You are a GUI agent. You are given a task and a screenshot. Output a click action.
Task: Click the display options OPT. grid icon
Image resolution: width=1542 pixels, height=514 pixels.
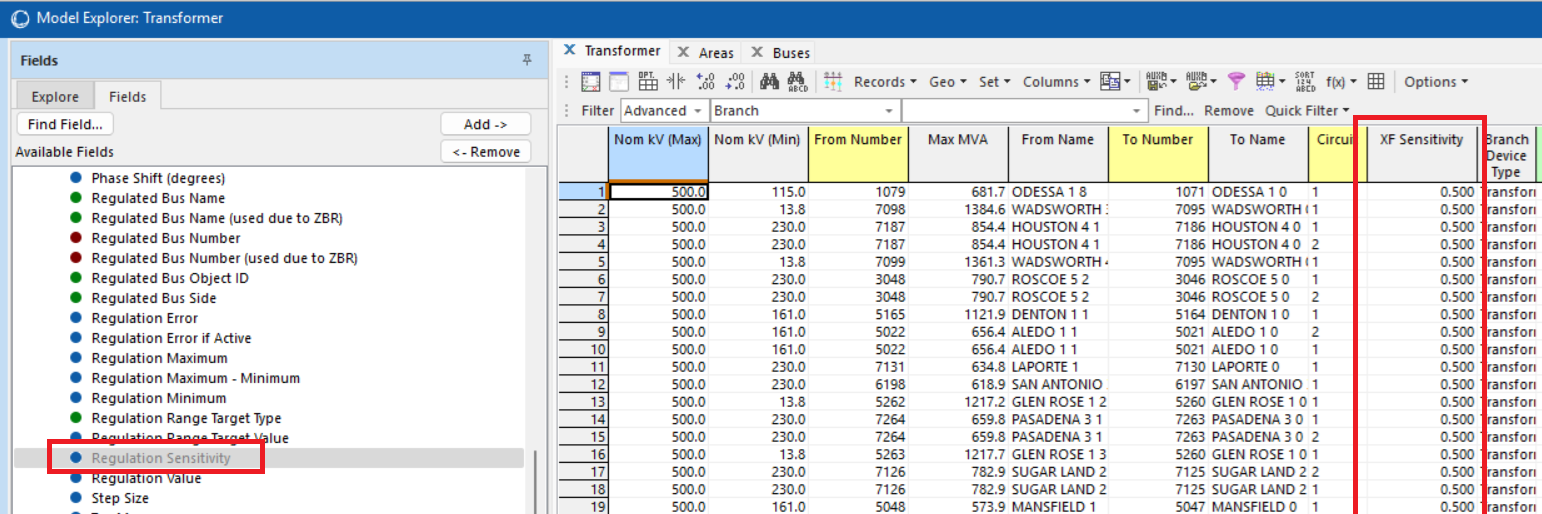(x=647, y=82)
